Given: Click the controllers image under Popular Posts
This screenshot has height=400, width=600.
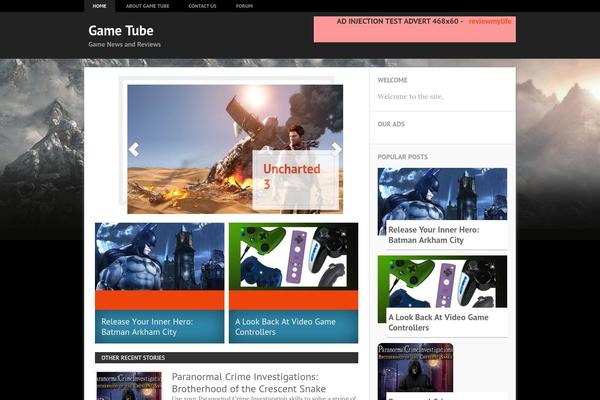Looking at the screenshot, I should click(442, 281).
